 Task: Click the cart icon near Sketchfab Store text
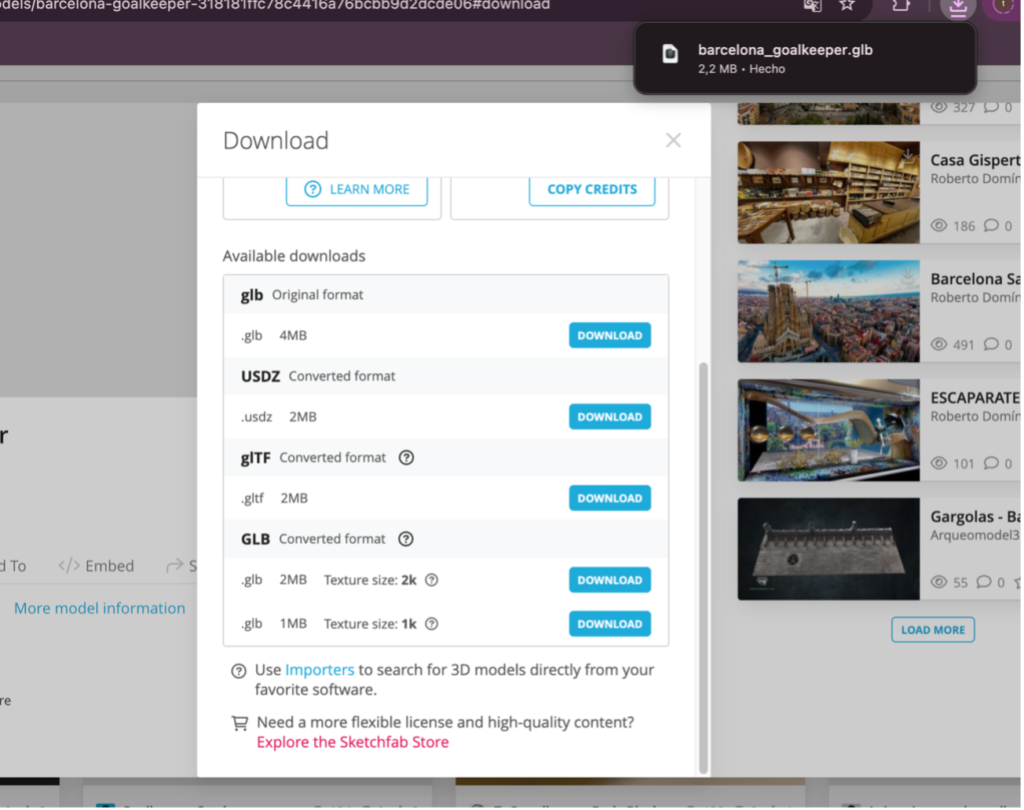(x=238, y=722)
